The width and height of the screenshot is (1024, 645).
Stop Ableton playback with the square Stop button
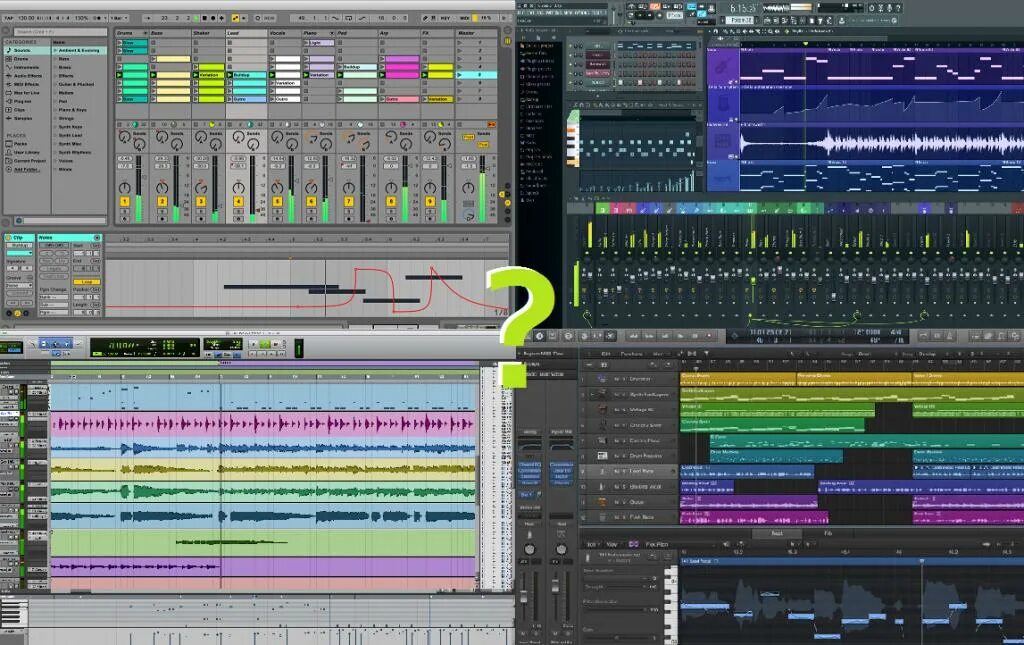pos(204,18)
